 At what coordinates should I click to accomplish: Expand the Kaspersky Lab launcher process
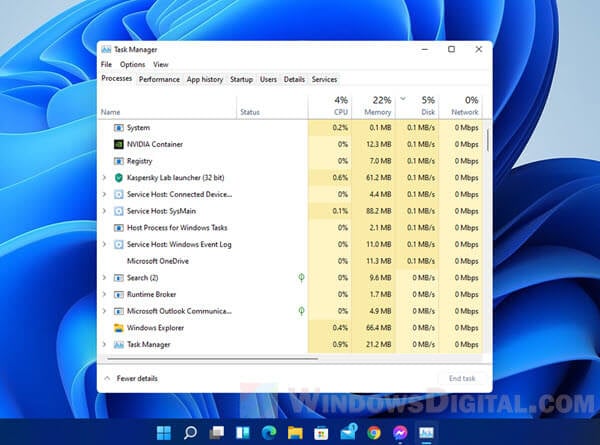[104, 178]
